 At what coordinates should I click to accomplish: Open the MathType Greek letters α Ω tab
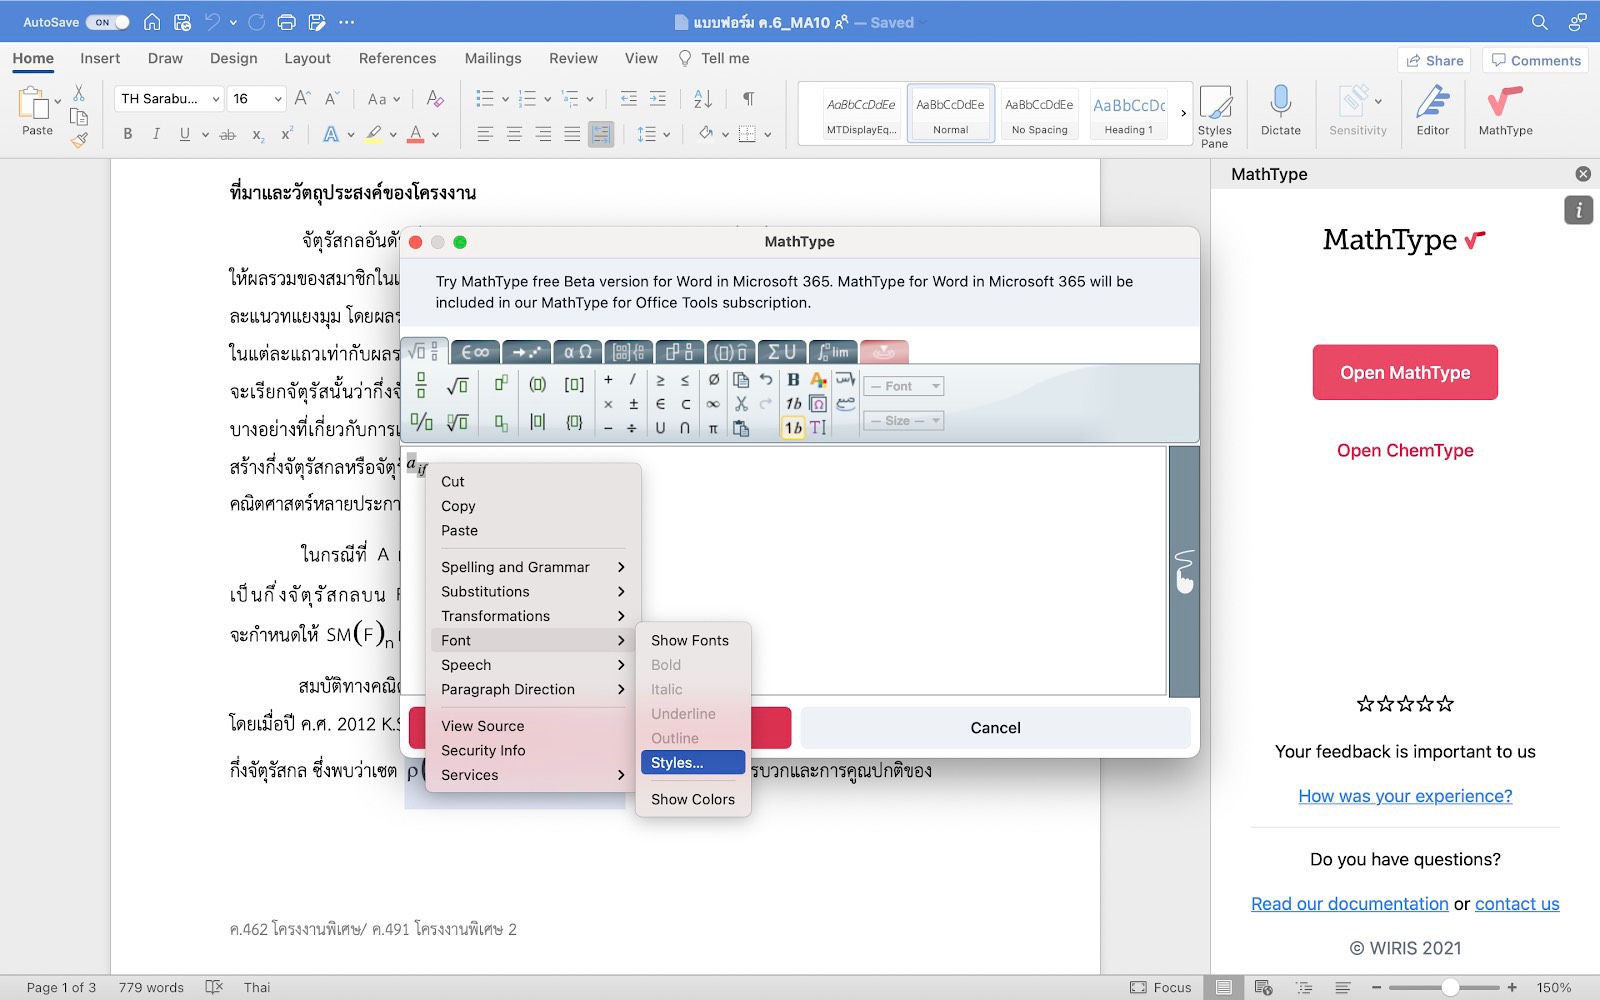click(x=577, y=352)
